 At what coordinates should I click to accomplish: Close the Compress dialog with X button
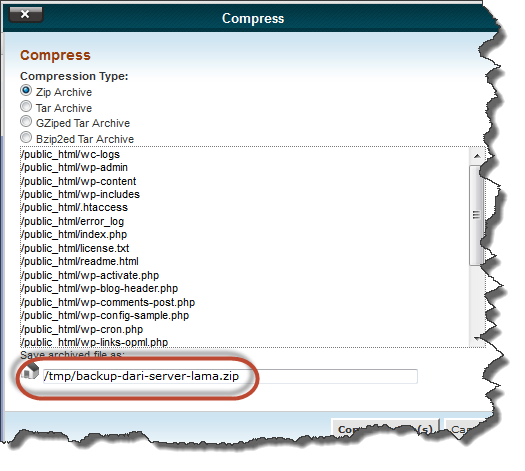pos(26,14)
